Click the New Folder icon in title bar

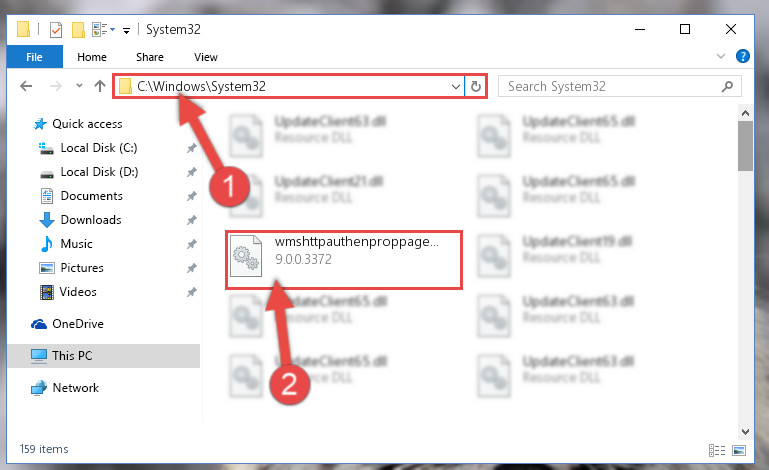point(78,30)
